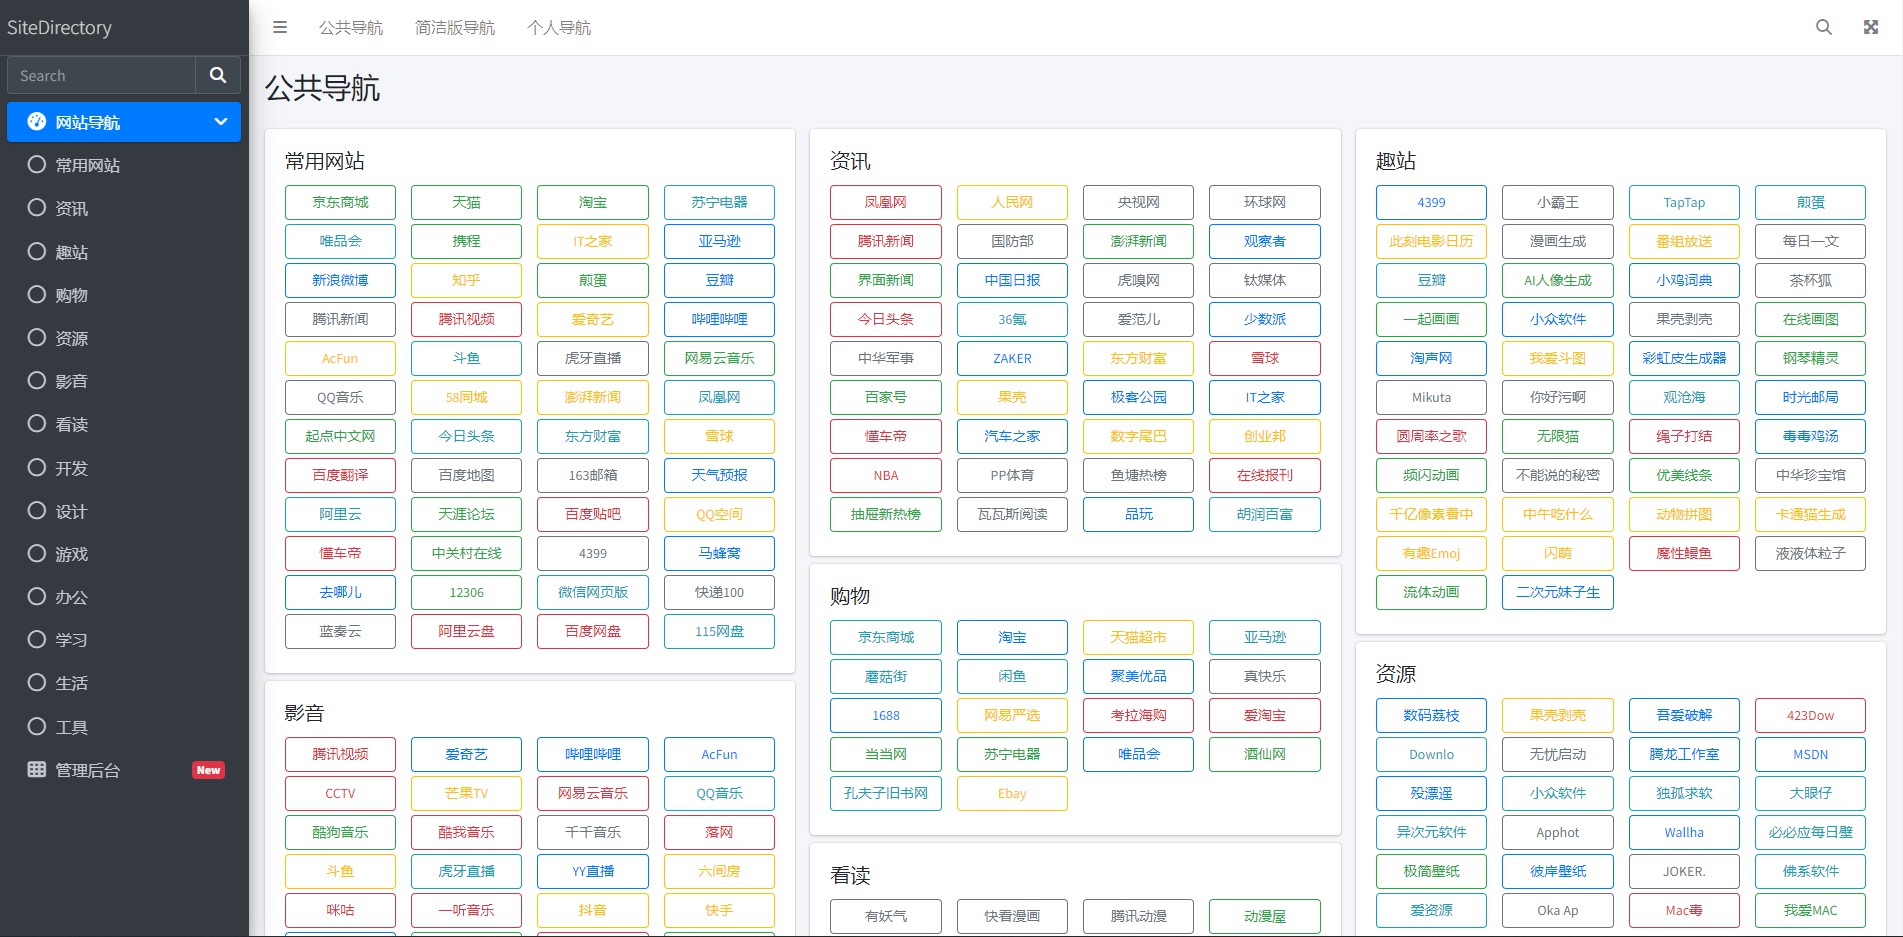Open 423Dow button in 资源
Image resolution: width=1903 pixels, height=937 pixels.
1810,715
